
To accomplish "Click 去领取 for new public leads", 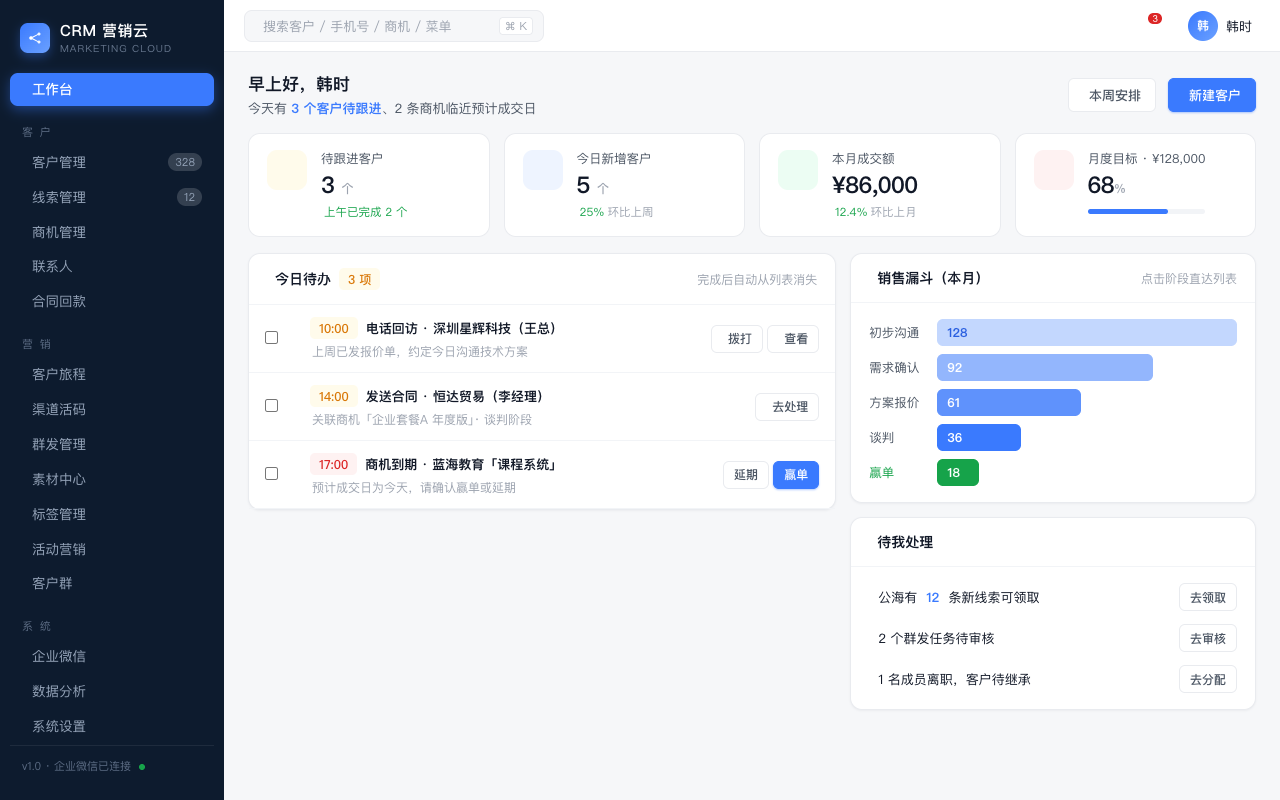I will click(x=1208, y=597).
